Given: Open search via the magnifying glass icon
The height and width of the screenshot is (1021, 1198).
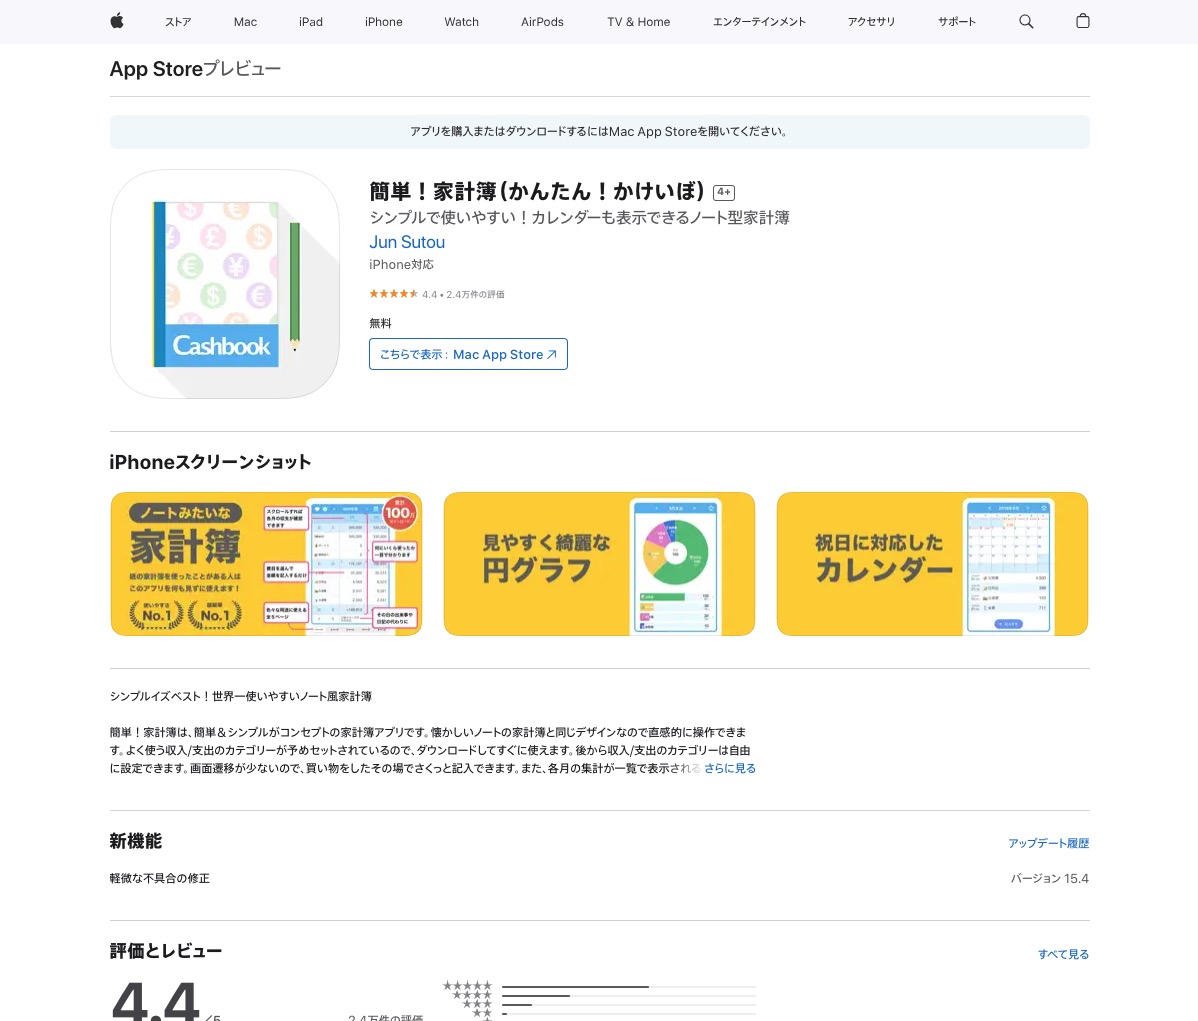Looking at the screenshot, I should click(1026, 22).
